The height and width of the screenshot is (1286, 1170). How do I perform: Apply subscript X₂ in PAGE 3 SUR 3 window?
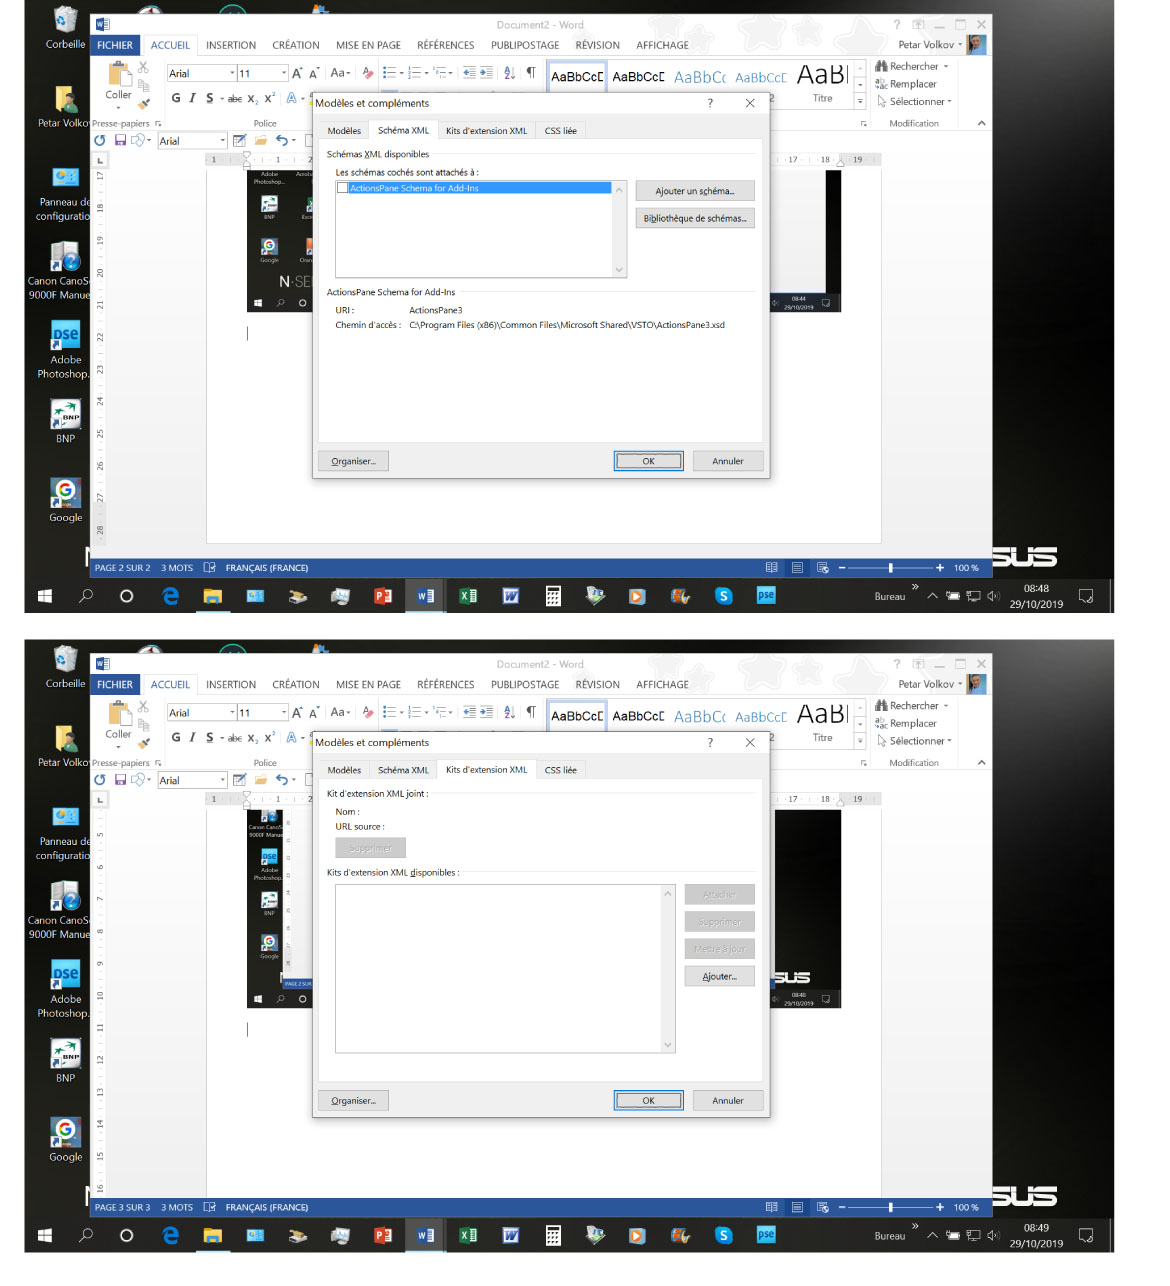[x=252, y=737]
